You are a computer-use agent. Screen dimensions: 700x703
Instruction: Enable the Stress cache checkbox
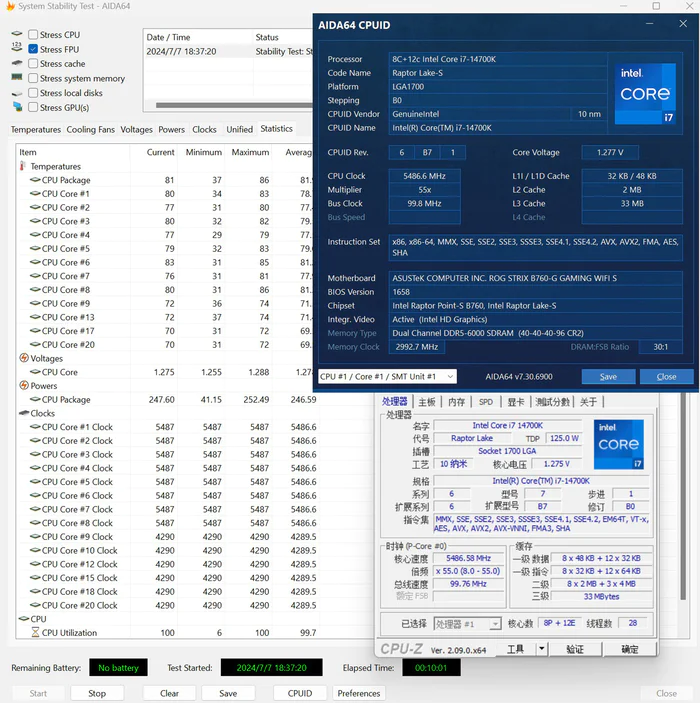(x=33, y=64)
